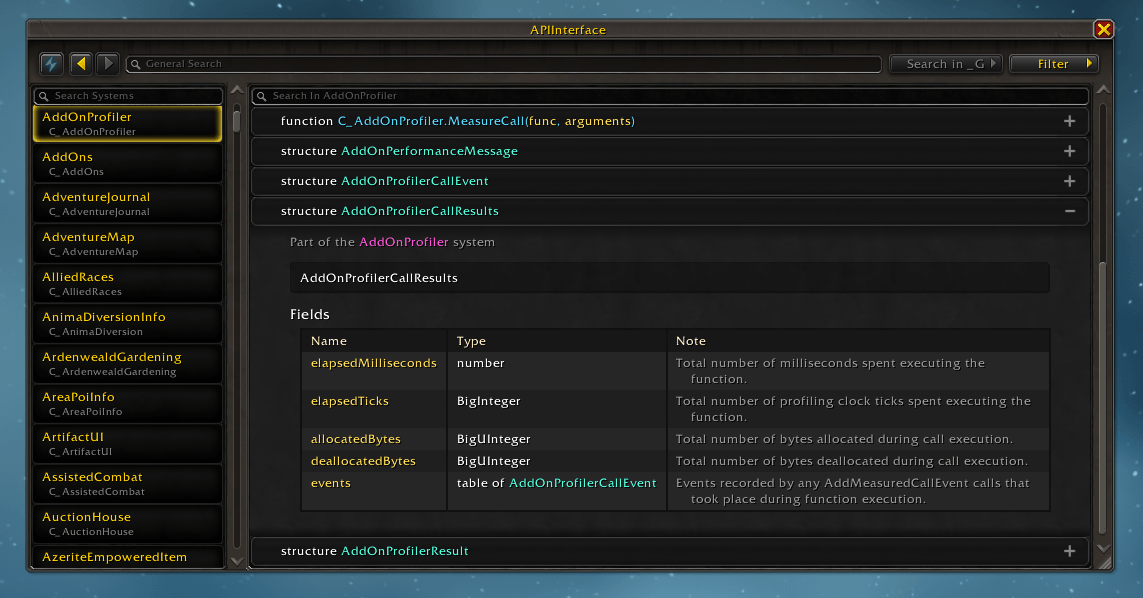Open the AdventureJournal system
The height and width of the screenshot is (598, 1143).
(128, 203)
